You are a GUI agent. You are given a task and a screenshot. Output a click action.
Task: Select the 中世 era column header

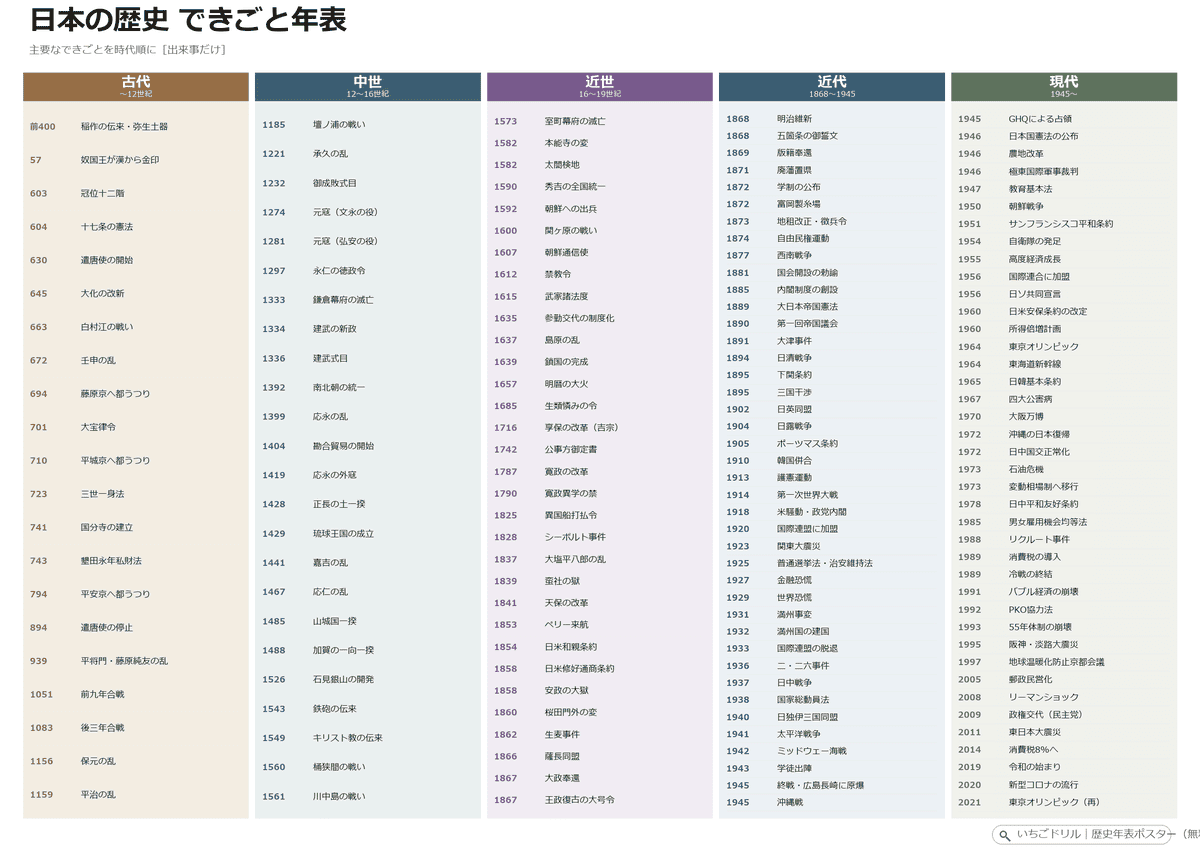(368, 87)
